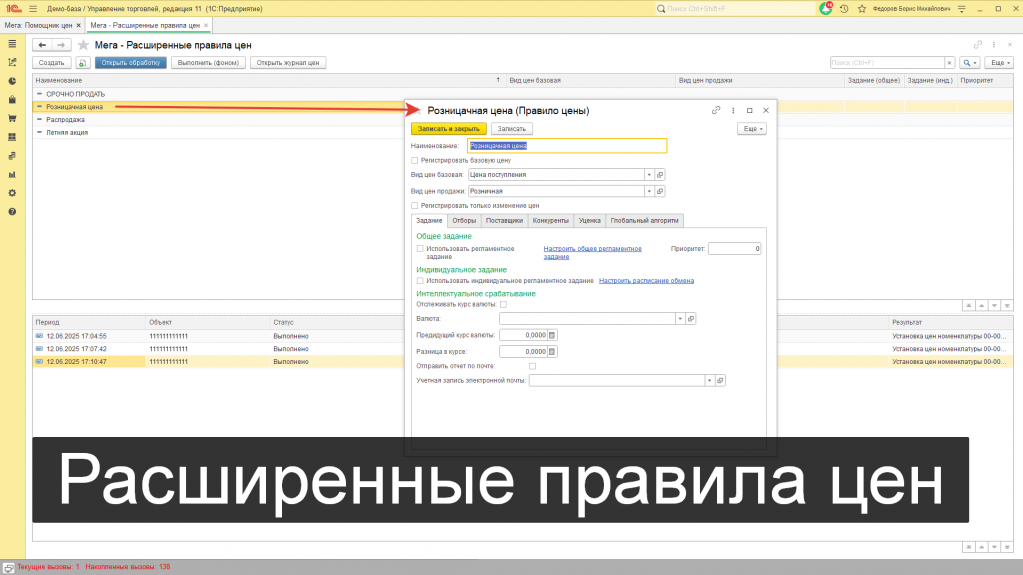Screen dimensions: 1023x575
Task: Check Использовать индивидуальное регламентное задание
Action: tap(420, 281)
